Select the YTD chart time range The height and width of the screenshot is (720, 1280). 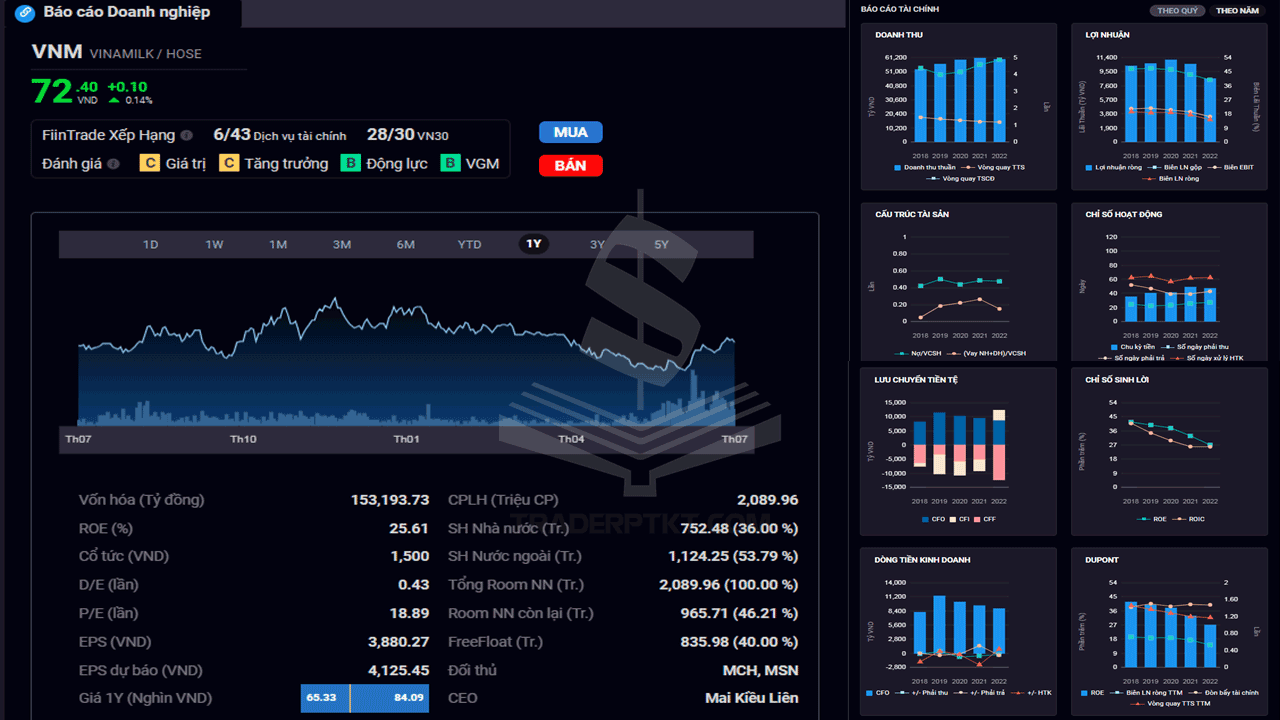469,244
